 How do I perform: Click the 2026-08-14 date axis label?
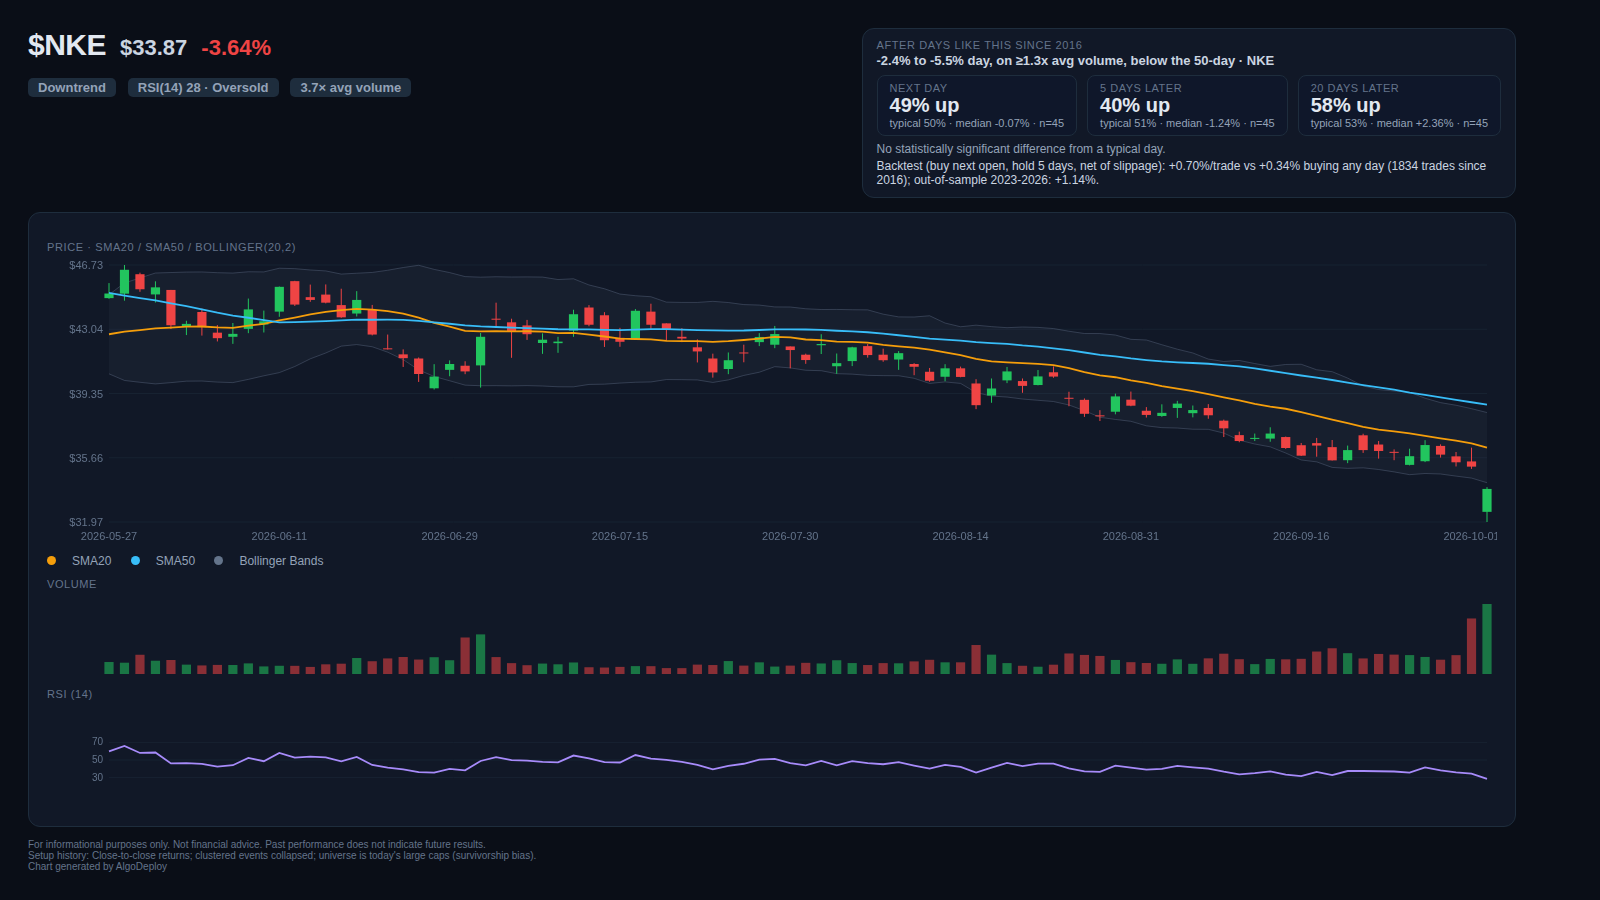click(x=960, y=536)
